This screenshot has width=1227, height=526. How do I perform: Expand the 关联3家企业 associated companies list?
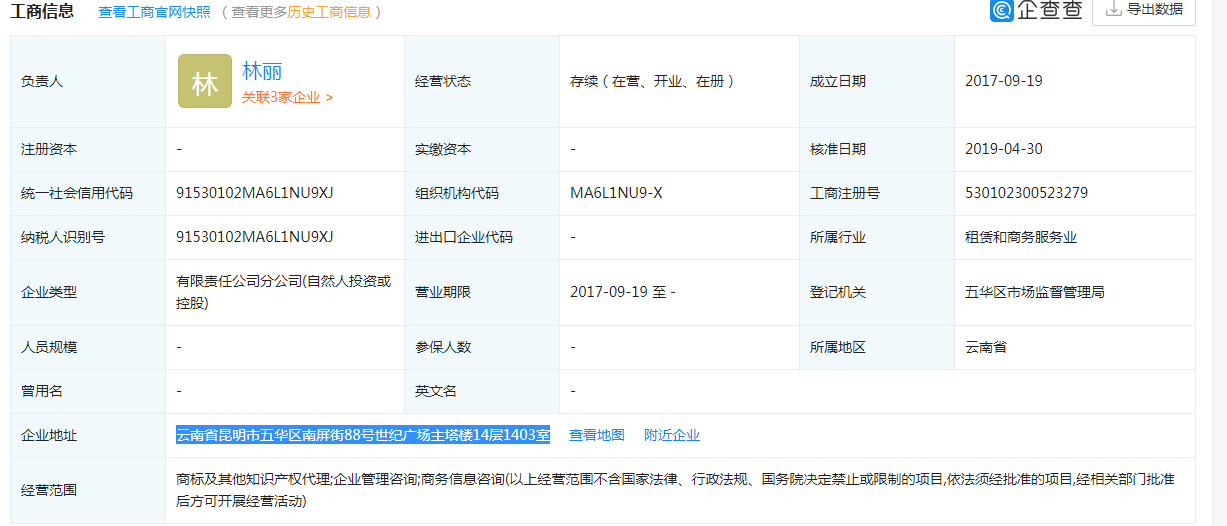tap(287, 98)
